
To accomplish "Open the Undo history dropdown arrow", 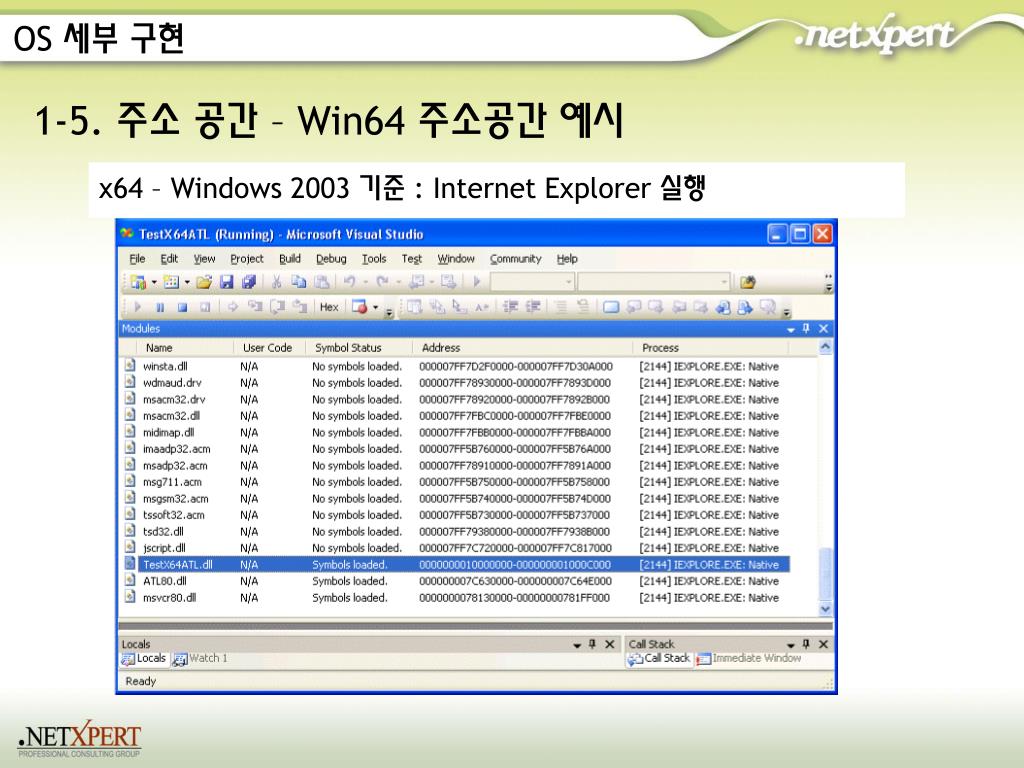I will [x=366, y=282].
